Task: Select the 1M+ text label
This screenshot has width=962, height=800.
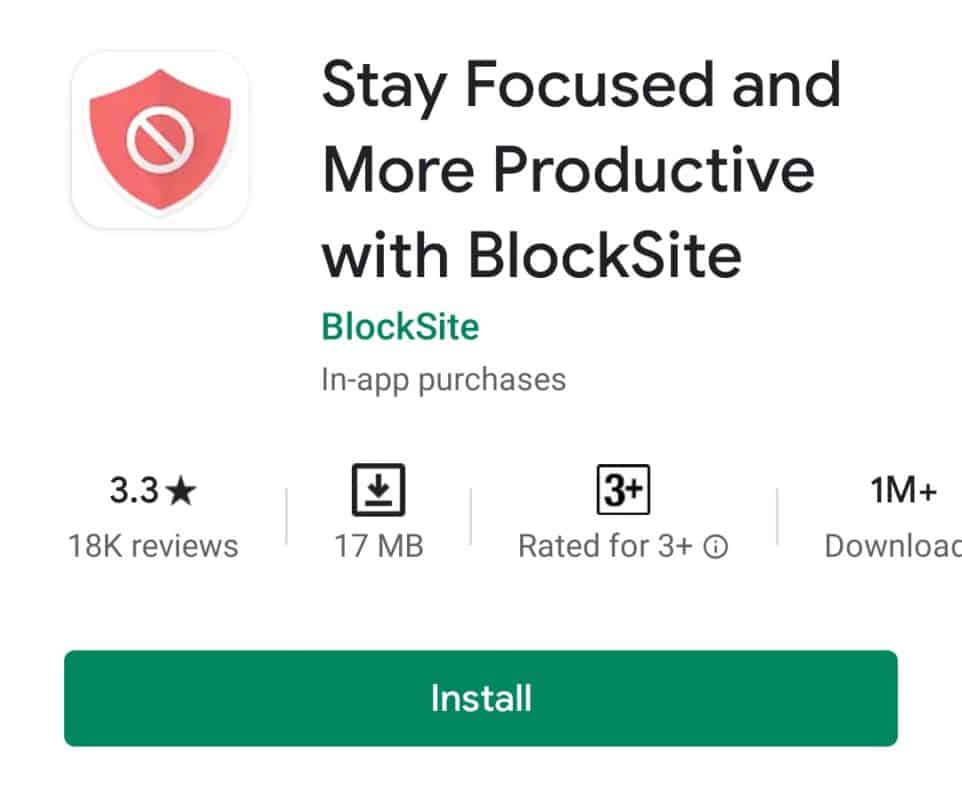Action: coord(901,489)
